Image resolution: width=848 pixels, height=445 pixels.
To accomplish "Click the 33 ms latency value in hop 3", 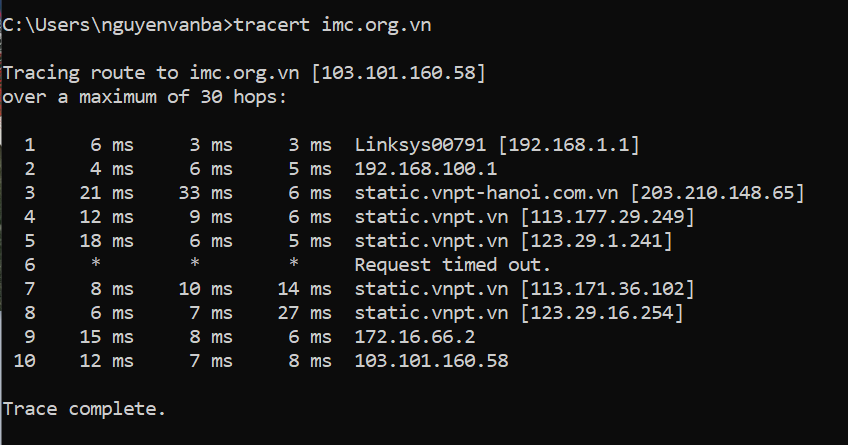I will (x=206, y=193).
